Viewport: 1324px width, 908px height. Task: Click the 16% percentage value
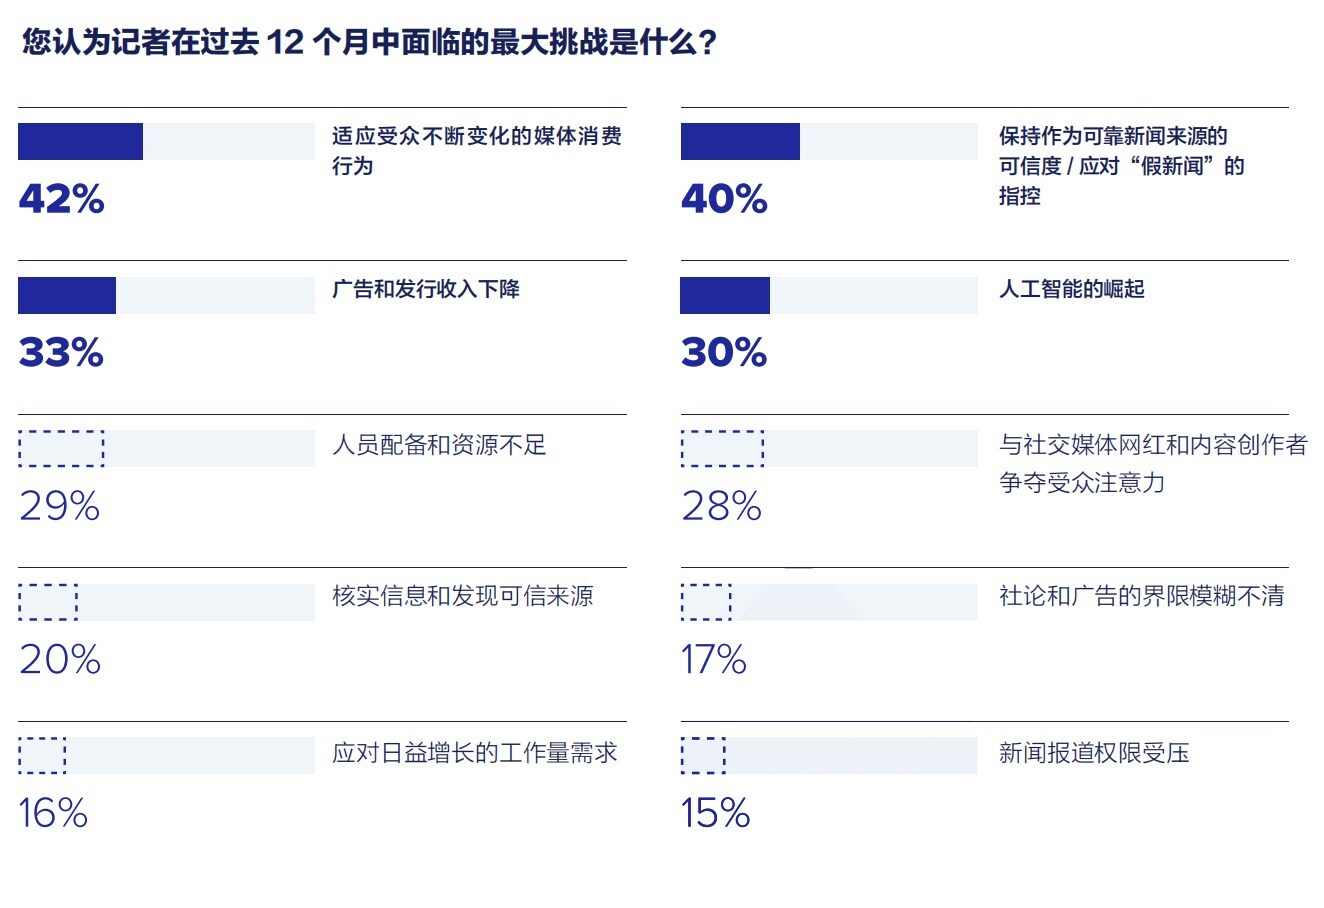[x=54, y=813]
